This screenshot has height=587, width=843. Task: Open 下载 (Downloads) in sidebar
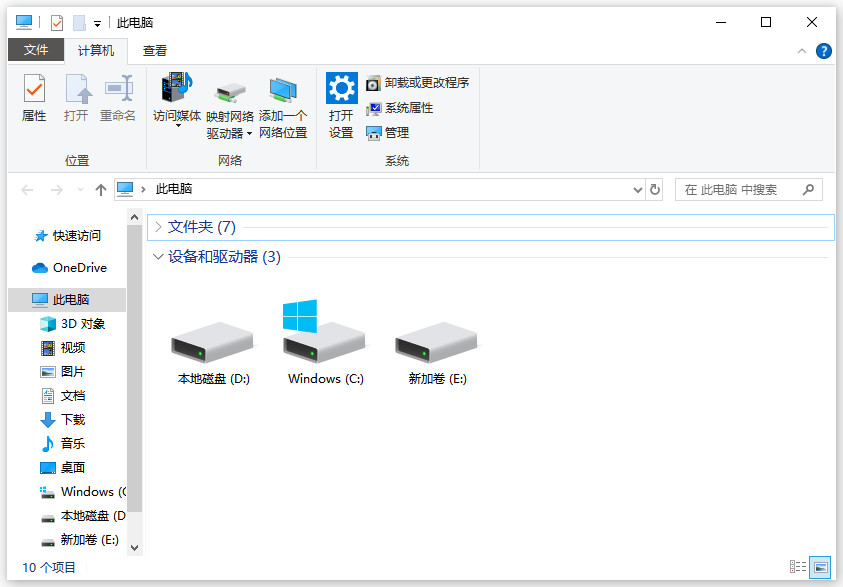tap(63, 419)
